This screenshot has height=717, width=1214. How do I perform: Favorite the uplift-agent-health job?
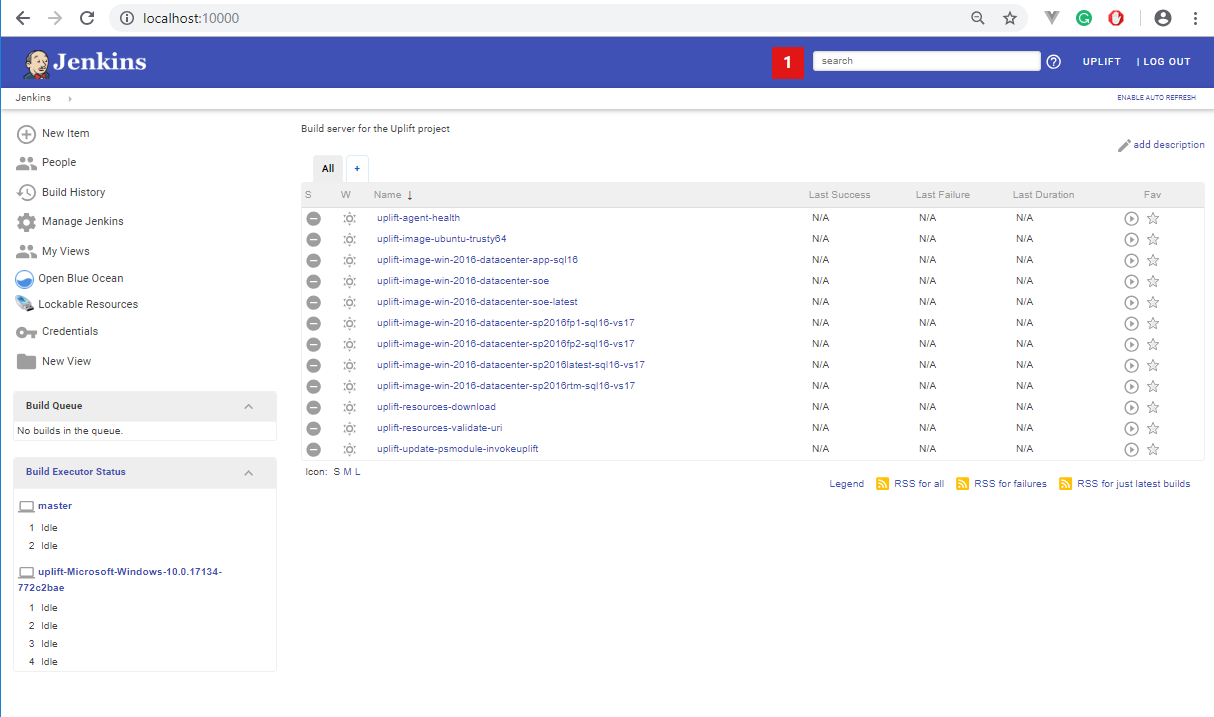coord(1153,218)
